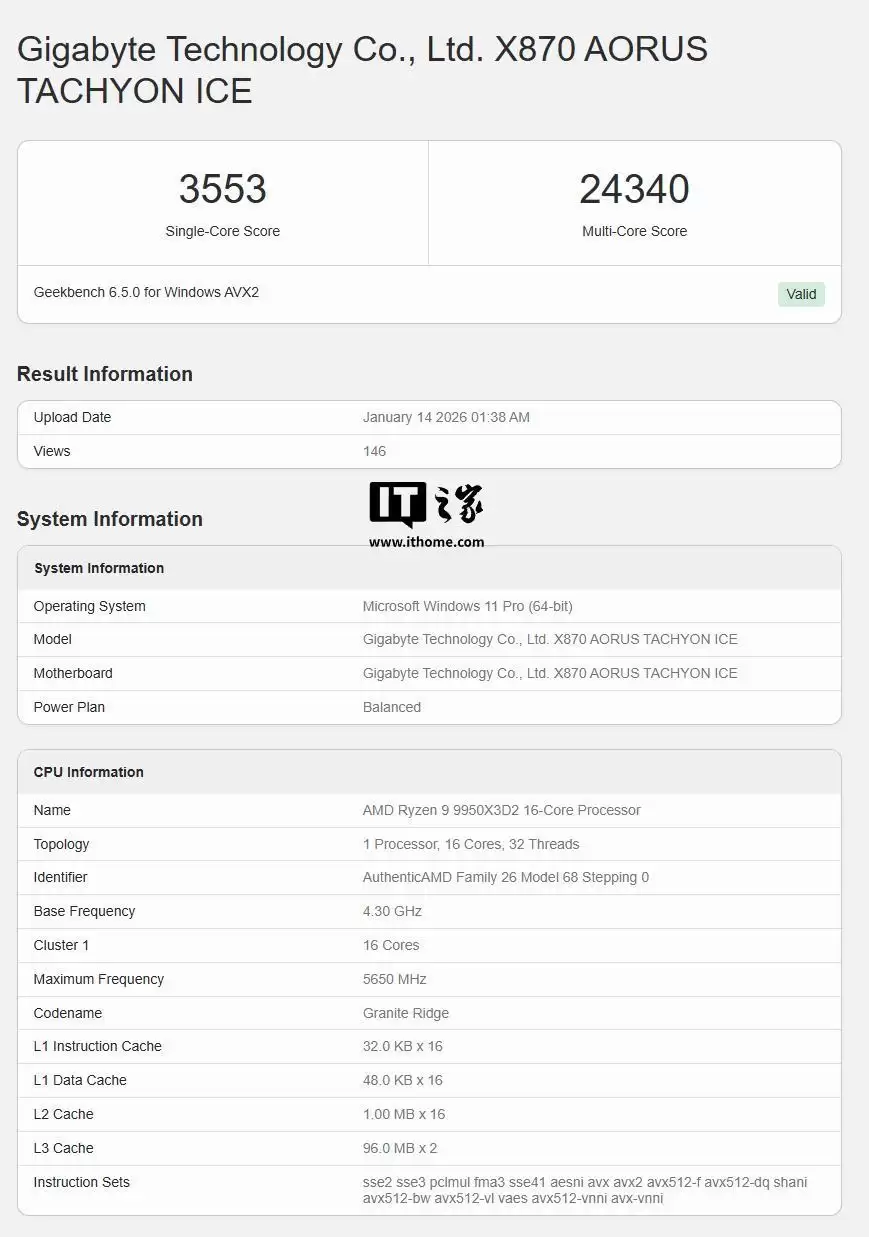Click the Topology value with 16 Cores, 32 Threads
This screenshot has height=1237, width=869.
470,844
